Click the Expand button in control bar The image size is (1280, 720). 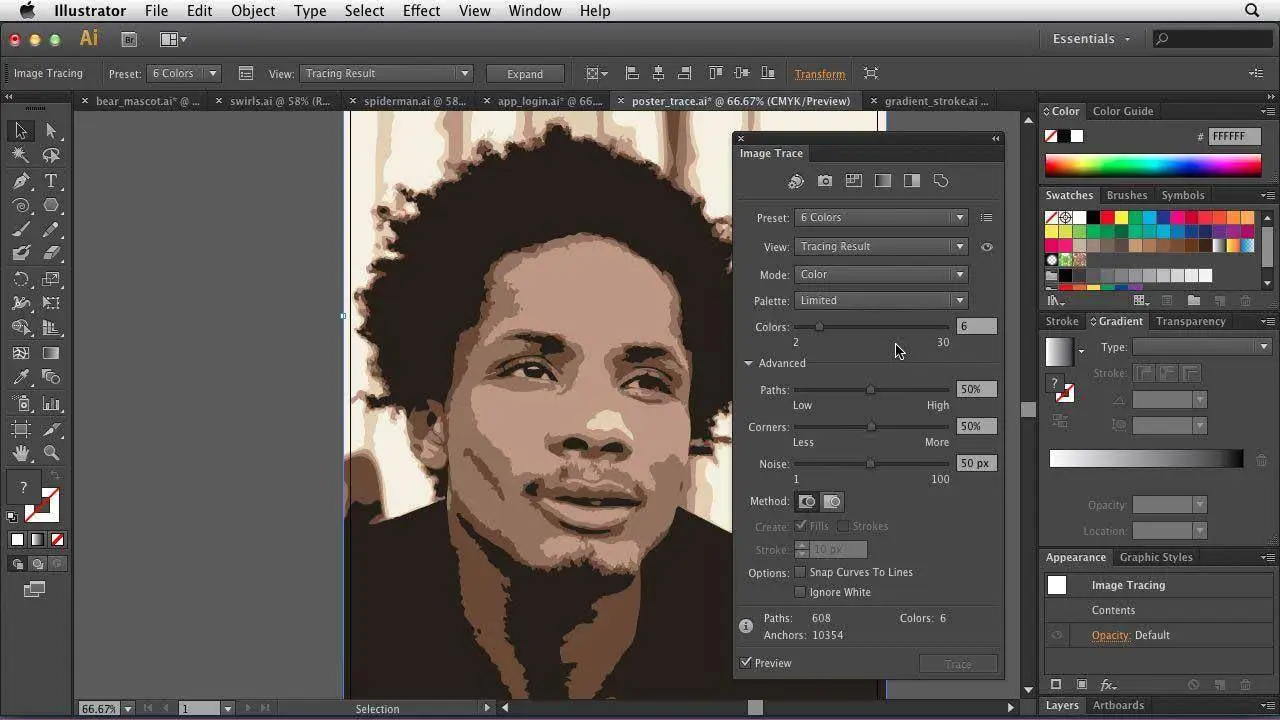point(525,74)
